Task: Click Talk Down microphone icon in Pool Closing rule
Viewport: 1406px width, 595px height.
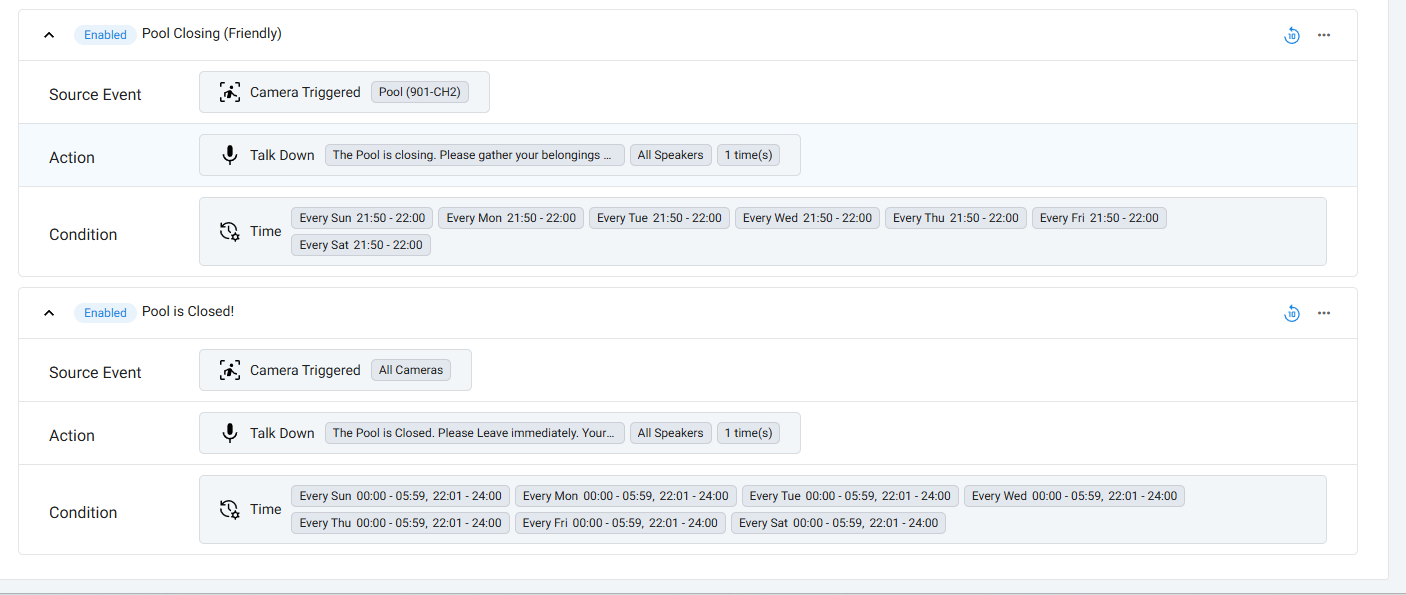Action: 230,155
